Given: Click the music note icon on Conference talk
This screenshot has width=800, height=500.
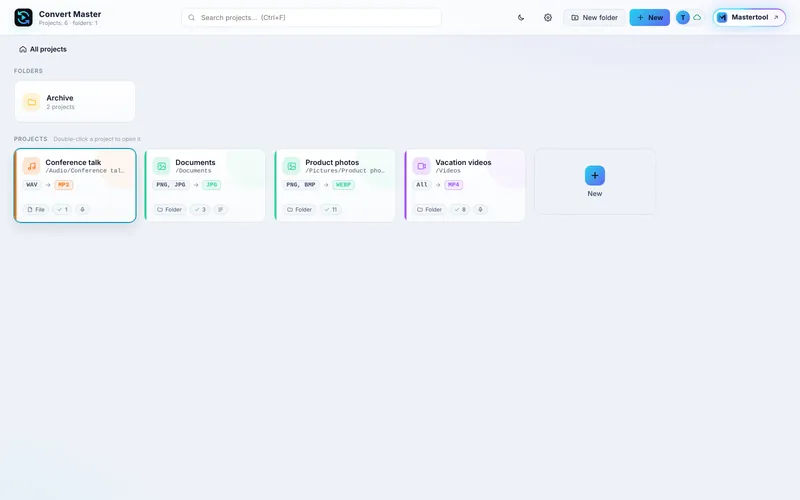Looking at the screenshot, I should (32, 166).
